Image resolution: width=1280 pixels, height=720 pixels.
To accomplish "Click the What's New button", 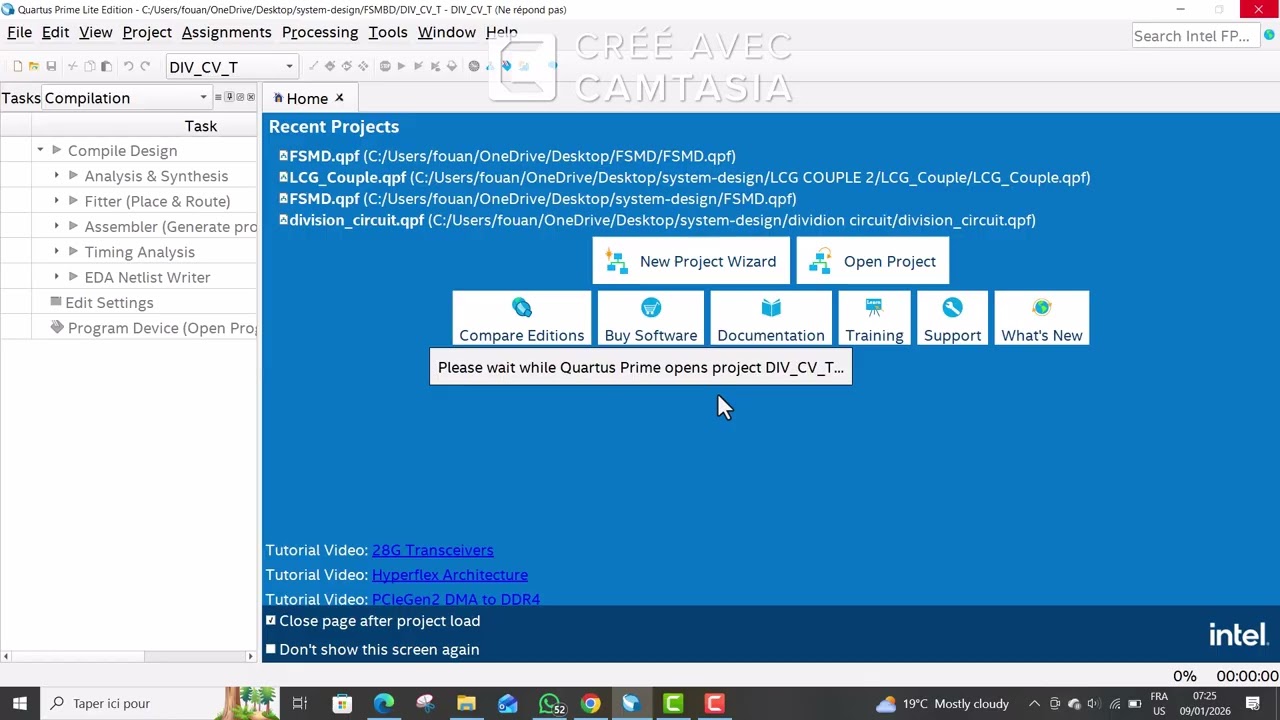I will coord(1041,319).
